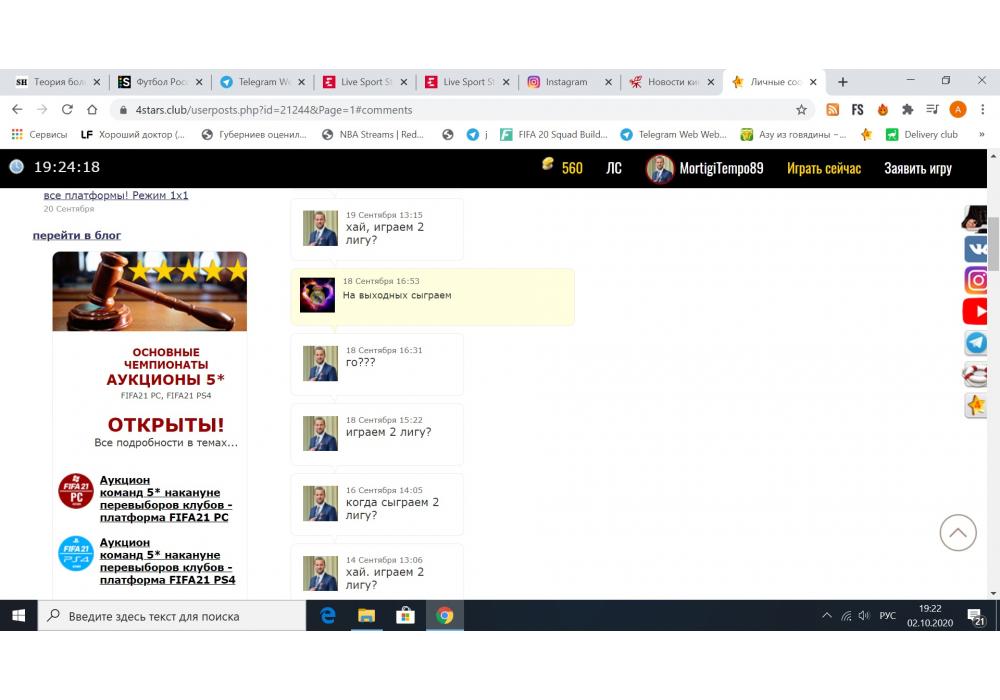Switch to the Instagram browser tab
Viewport: 1000px width, 700px height.
pos(566,82)
